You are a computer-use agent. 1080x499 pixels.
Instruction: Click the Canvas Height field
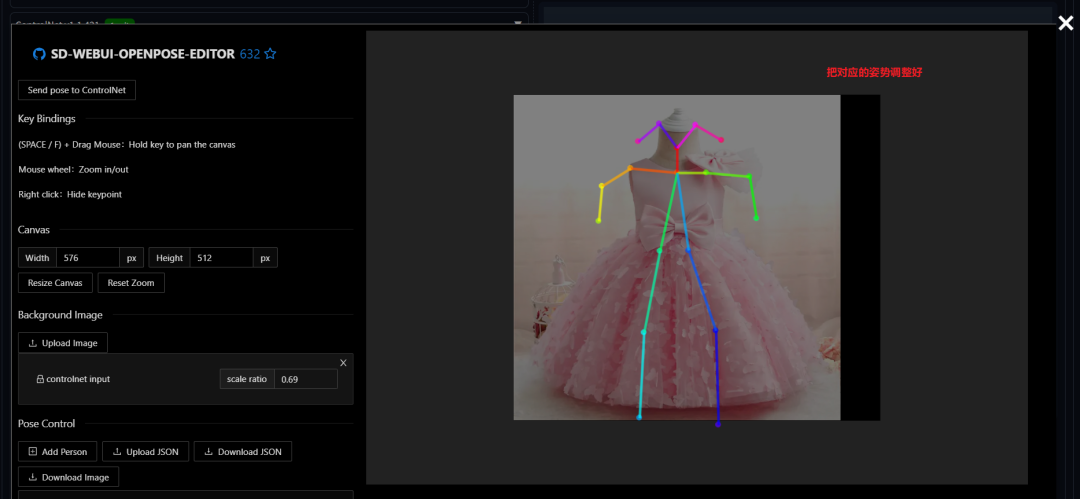click(x=221, y=258)
